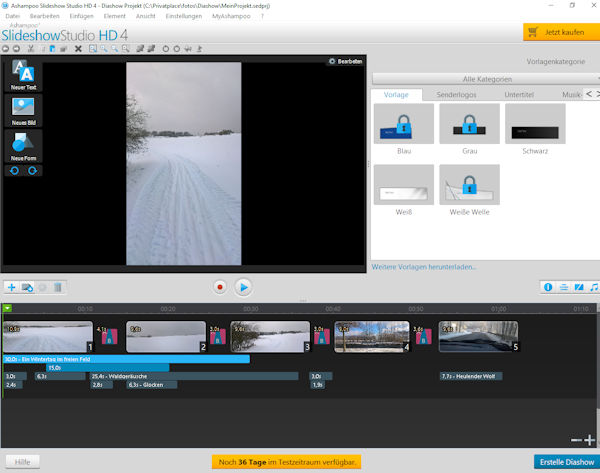Rotate element clockwise below Neue Form
Image resolution: width=600 pixels, height=473 pixels.
(x=33, y=171)
